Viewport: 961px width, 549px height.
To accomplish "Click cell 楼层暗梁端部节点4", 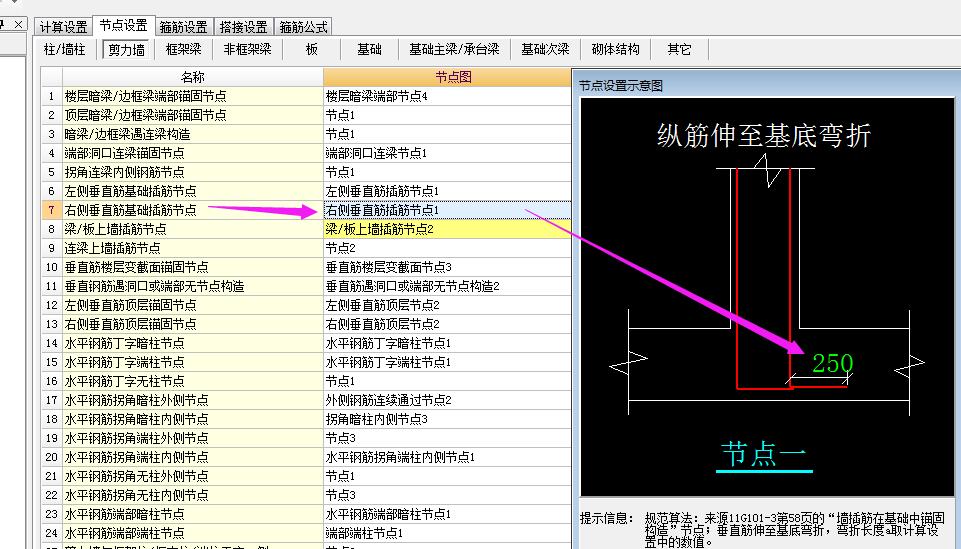I will (x=447, y=96).
